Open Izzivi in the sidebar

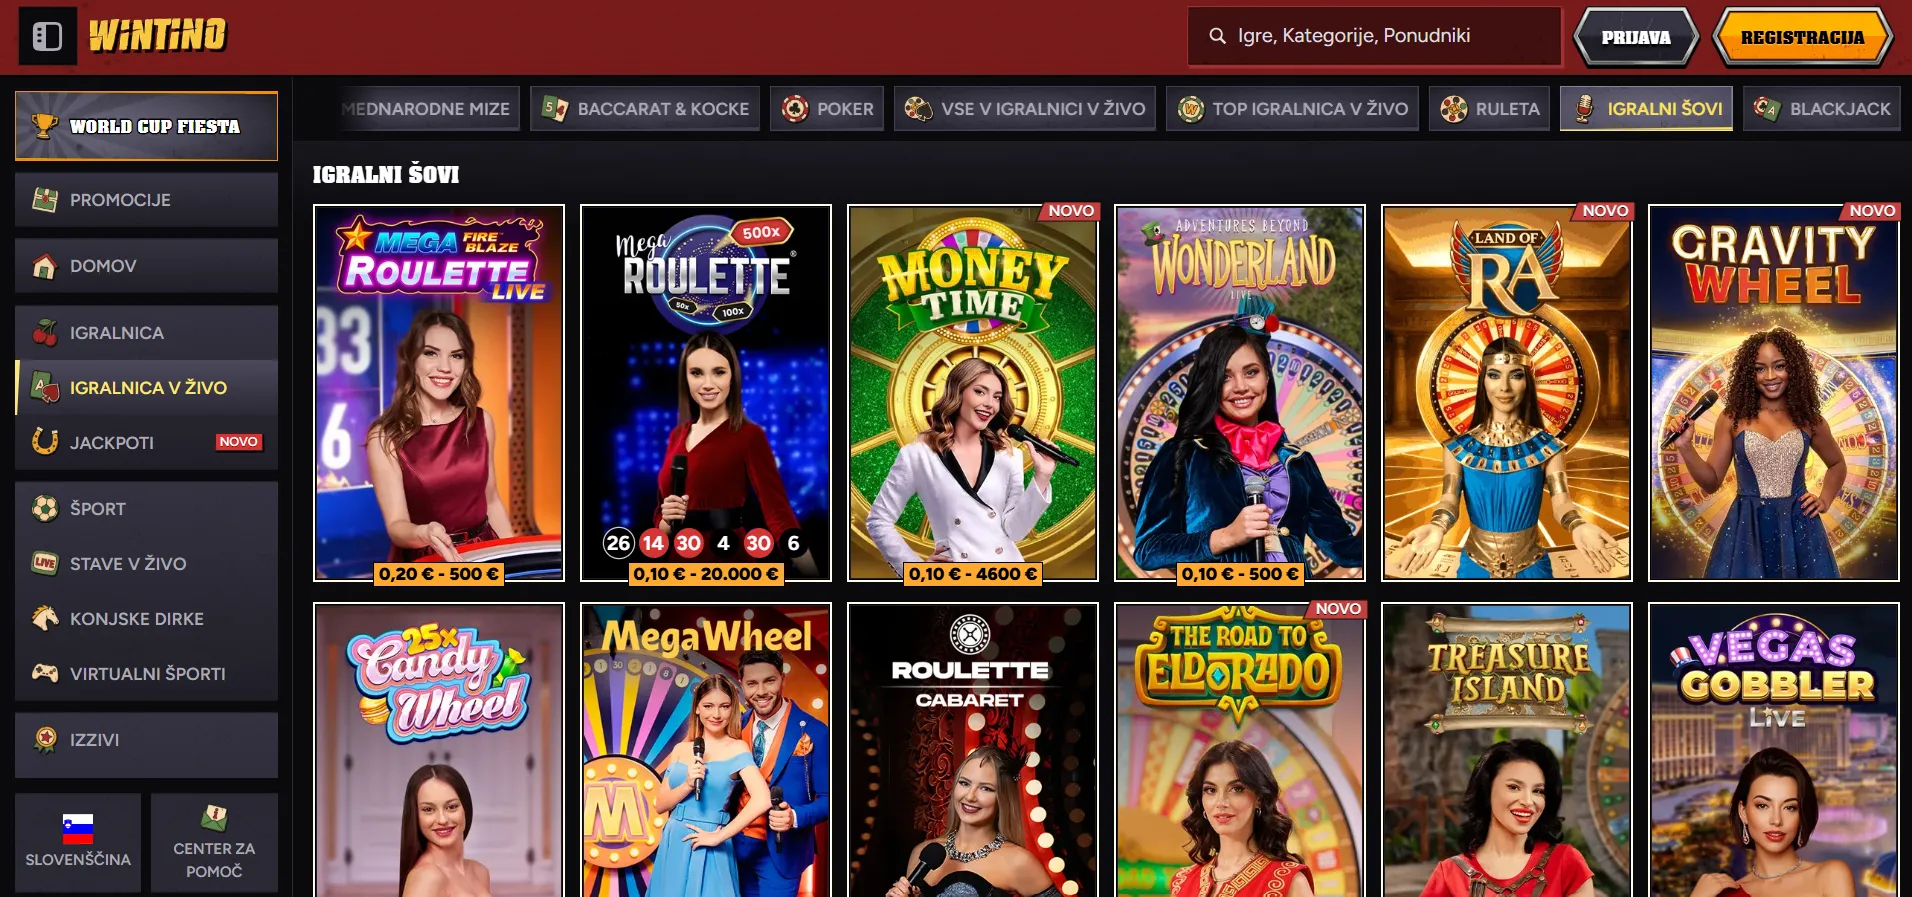pyautogui.click(x=146, y=740)
